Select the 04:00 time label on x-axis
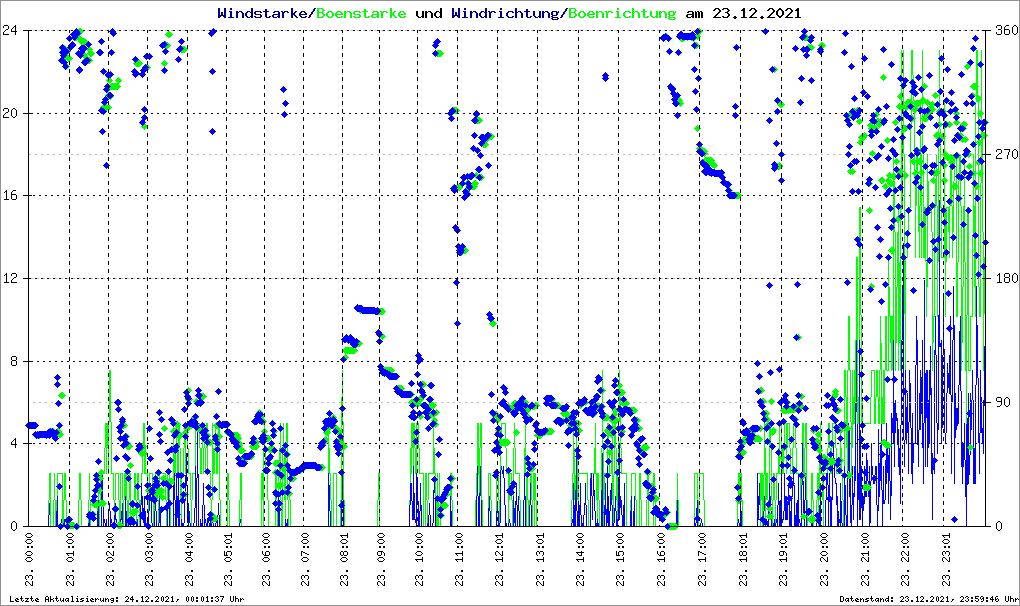The width and height of the screenshot is (1020, 606). click(188, 560)
